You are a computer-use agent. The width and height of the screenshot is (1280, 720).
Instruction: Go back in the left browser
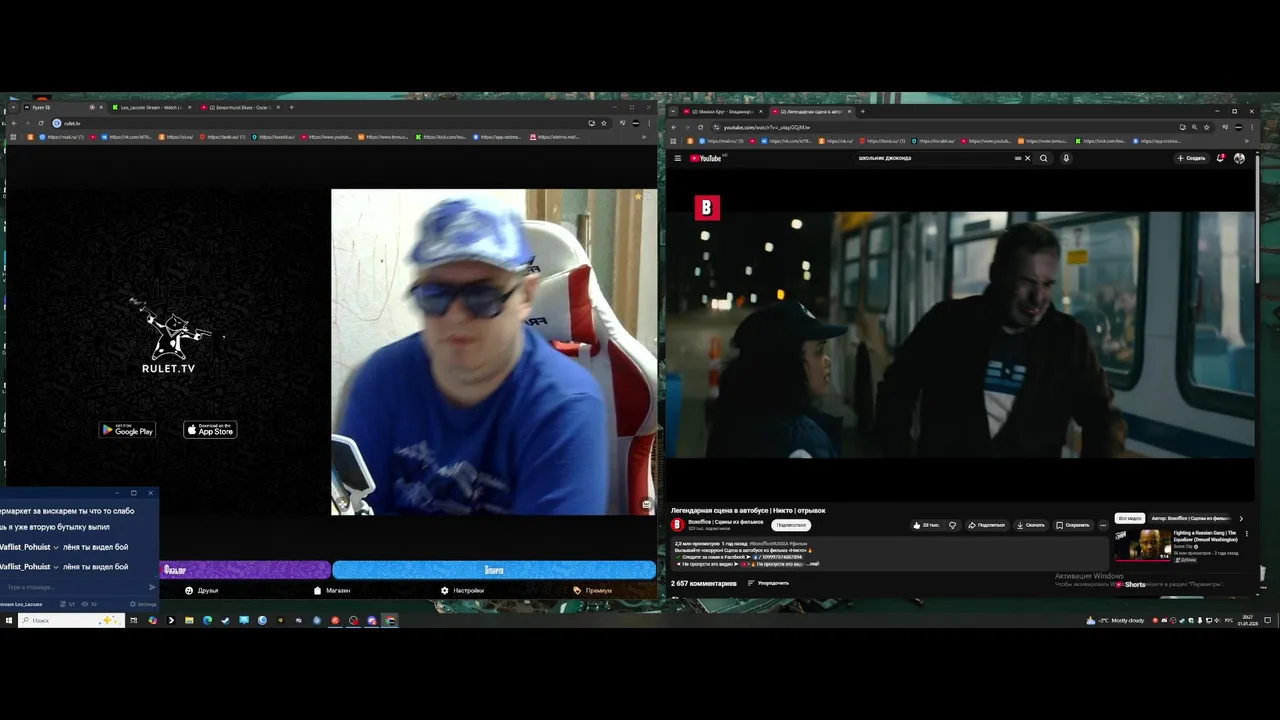(13, 123)
